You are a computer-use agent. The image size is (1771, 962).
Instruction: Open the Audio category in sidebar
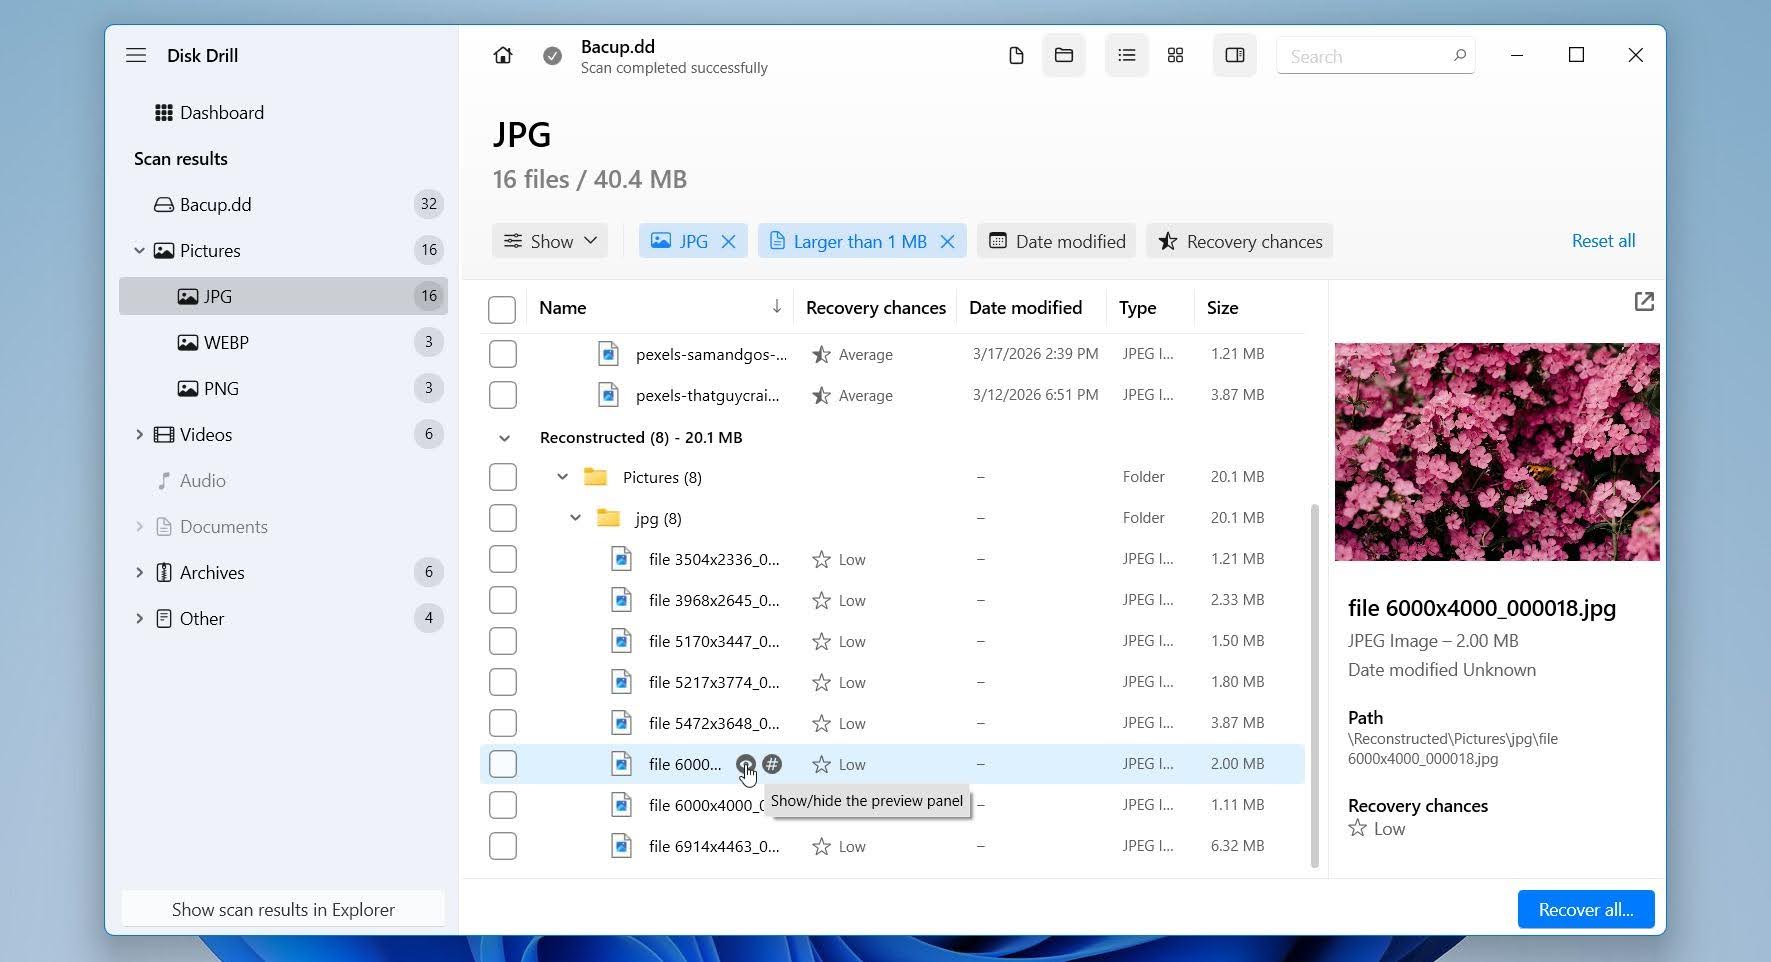coord(283,480)
